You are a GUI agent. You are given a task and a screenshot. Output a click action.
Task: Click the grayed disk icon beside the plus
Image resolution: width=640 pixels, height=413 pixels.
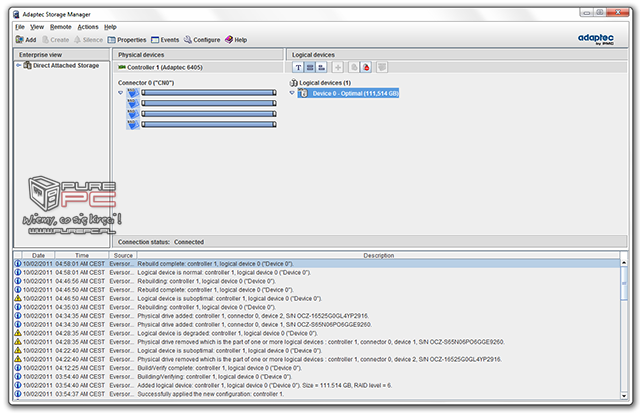coord(354,67)
